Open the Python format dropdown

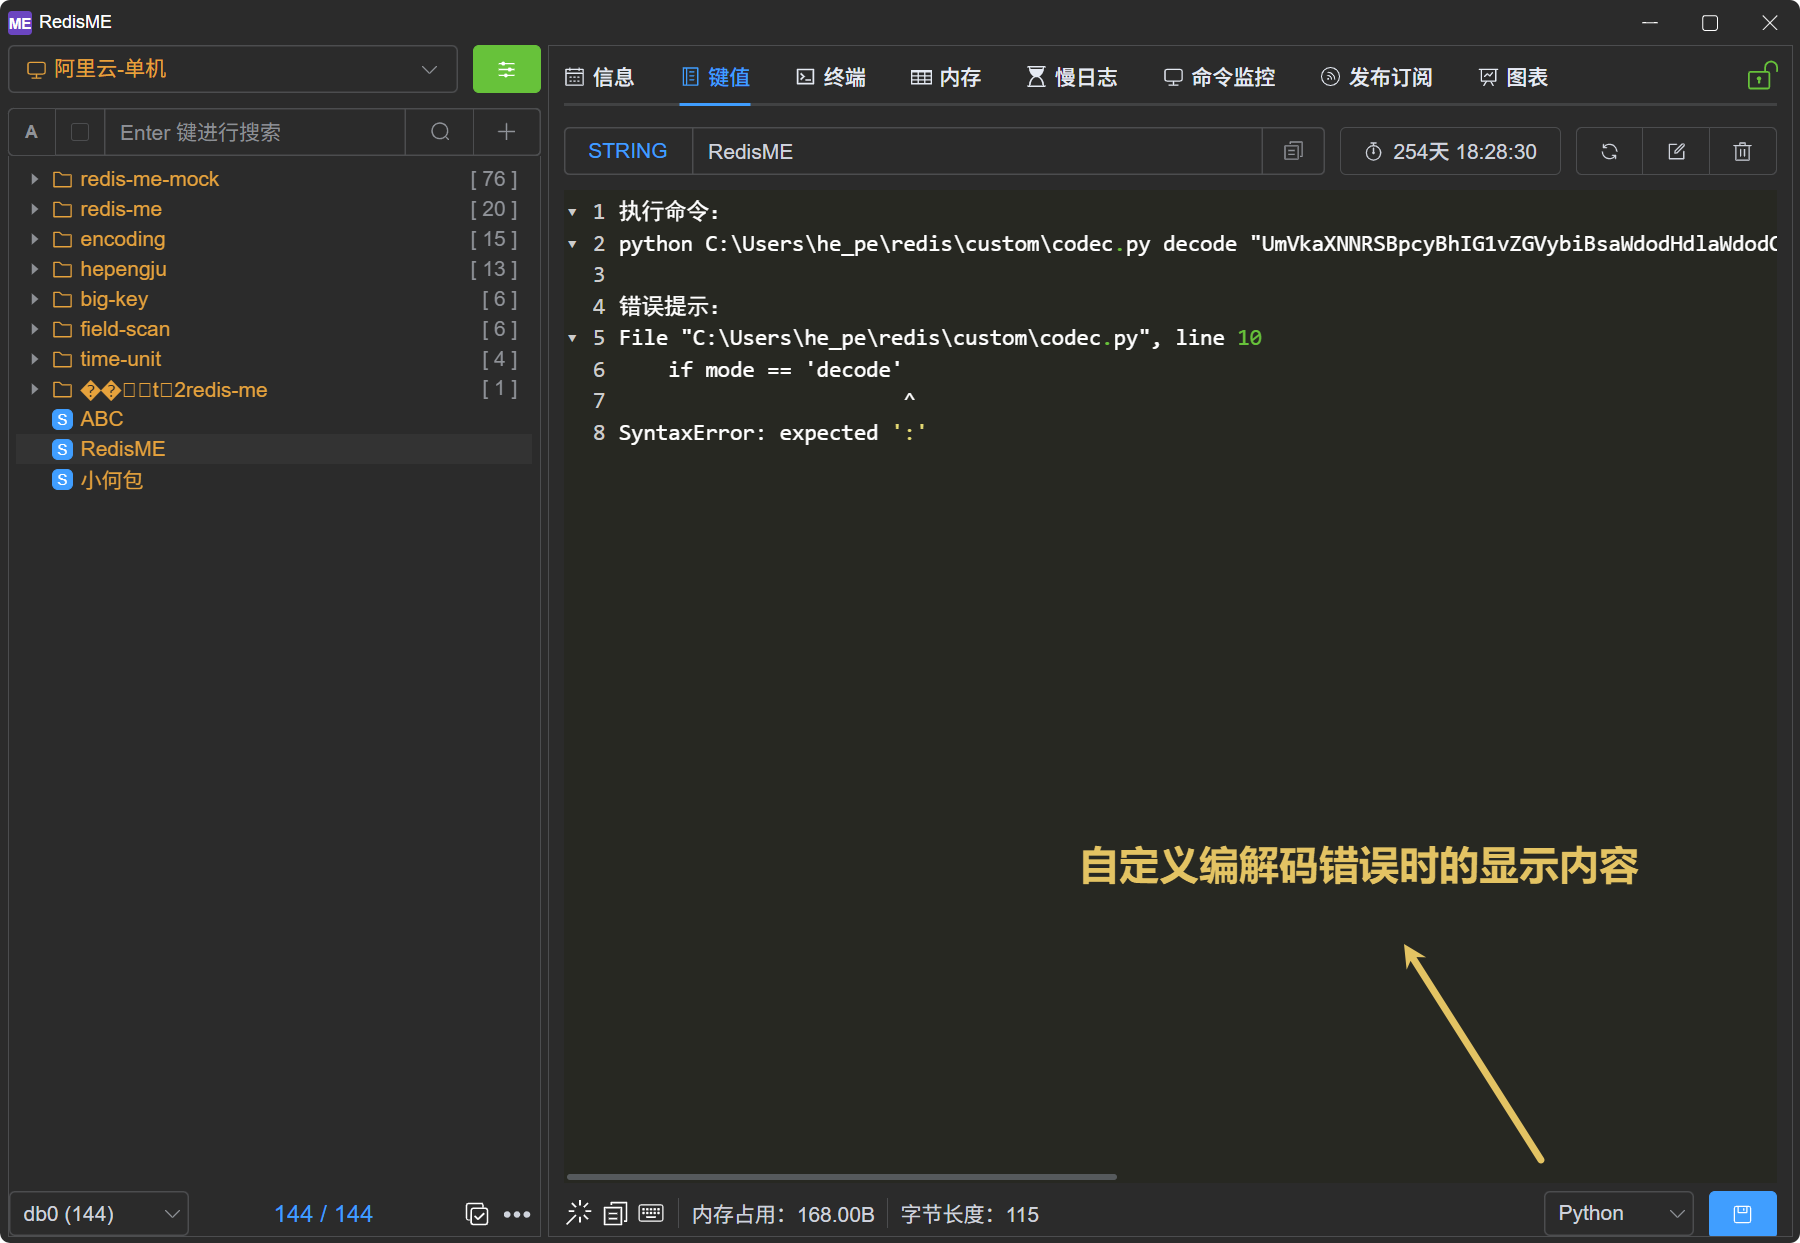1618,1213
